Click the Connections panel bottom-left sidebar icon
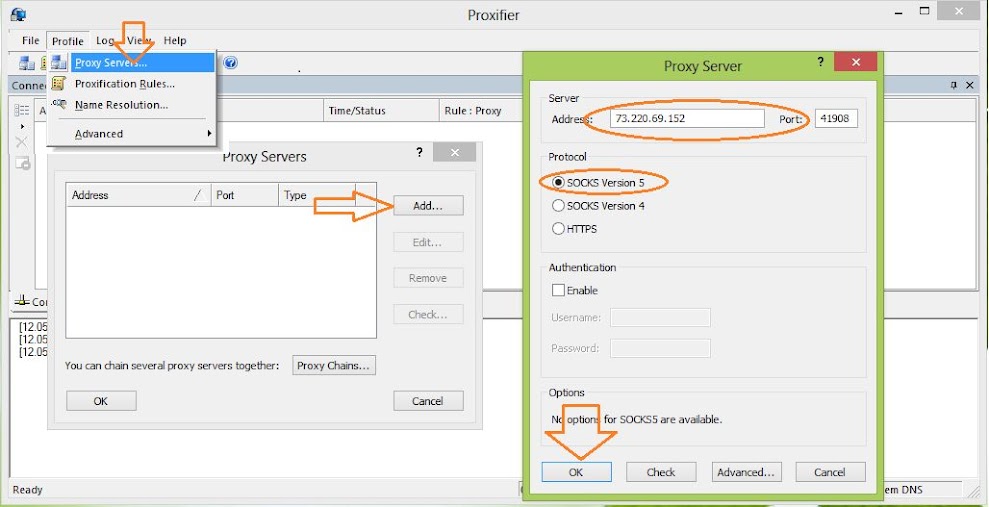 (x=23, y=163)
